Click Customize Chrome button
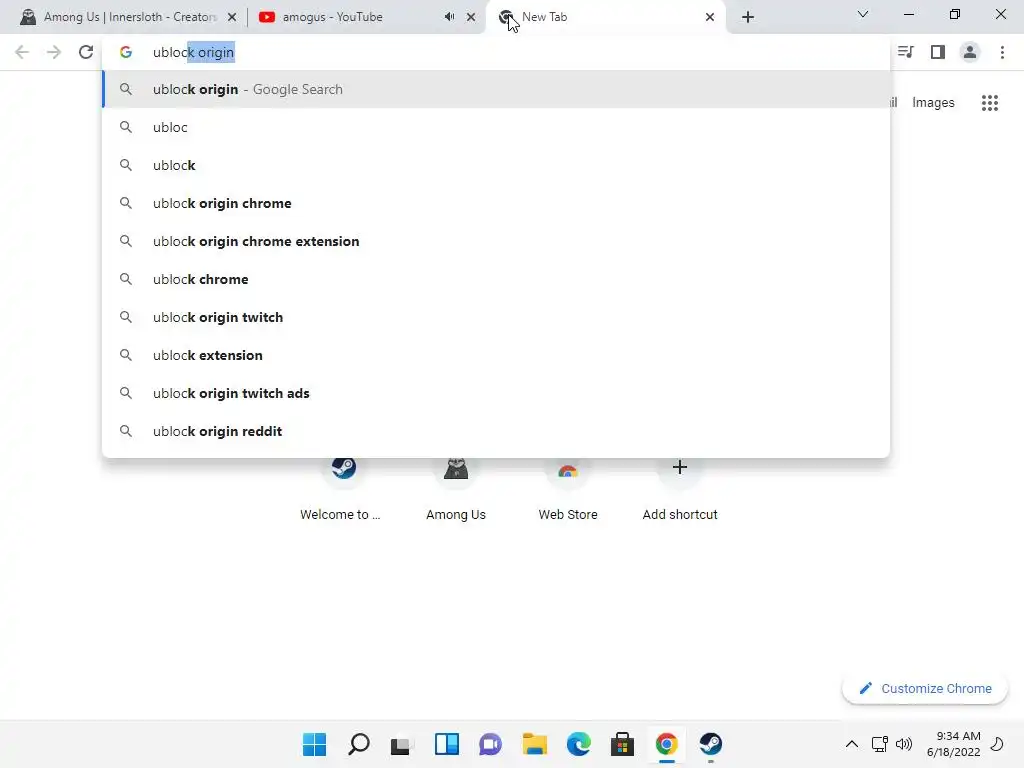This screenshot has width=1024, height=768. tap(925, 688)
